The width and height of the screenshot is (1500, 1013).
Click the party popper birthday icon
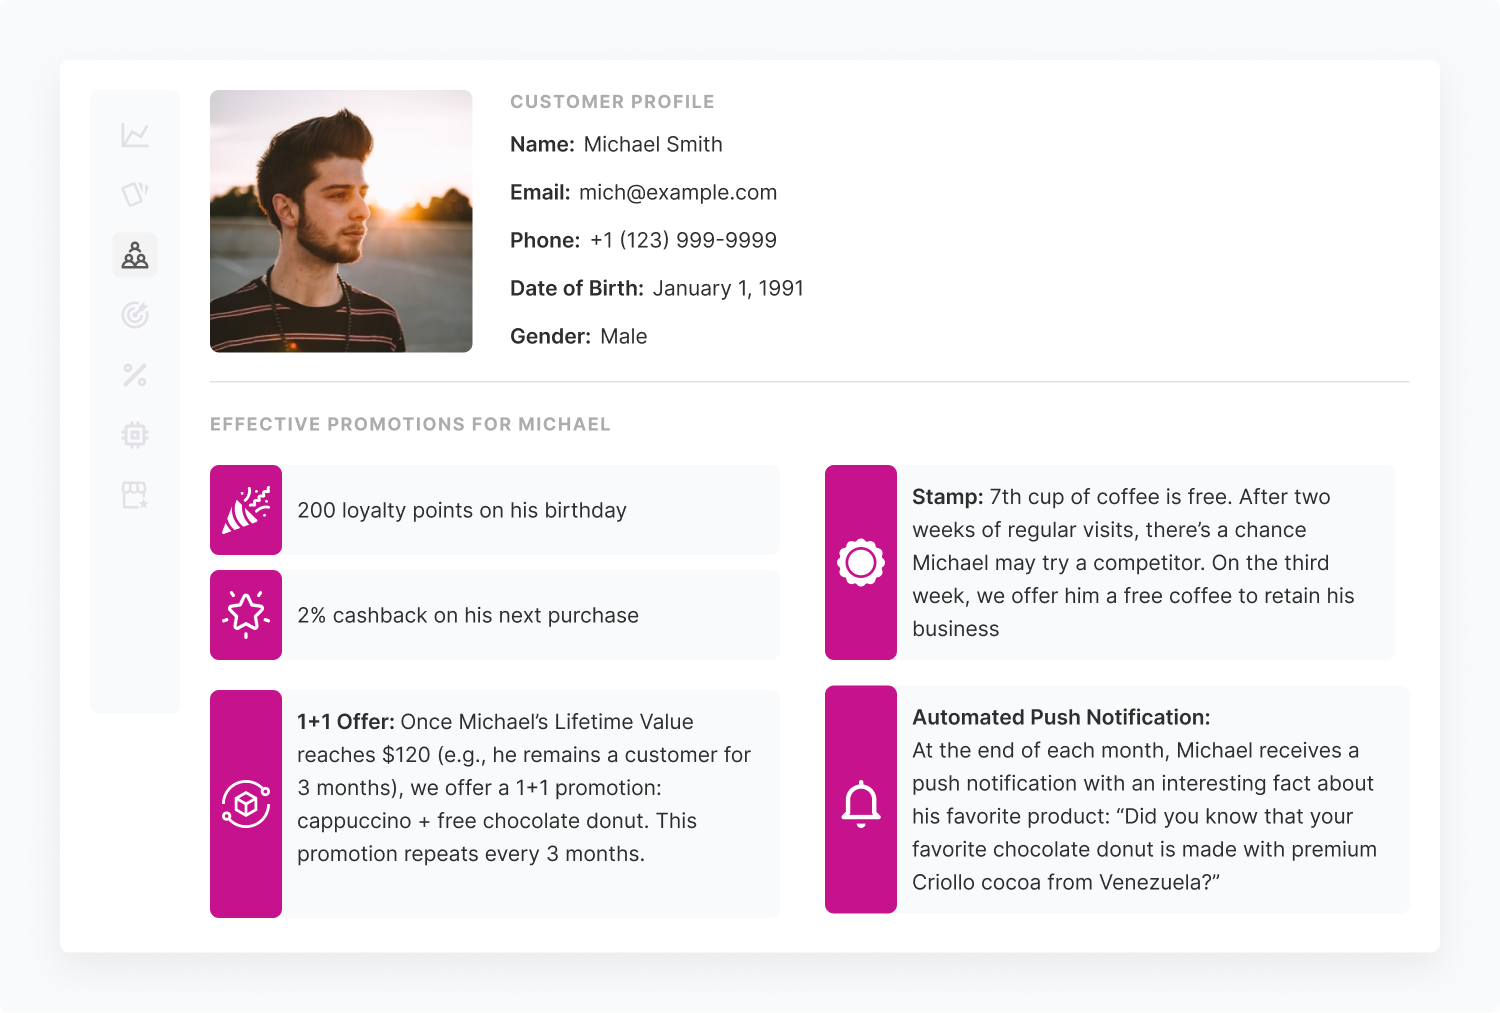pos(246,510)
